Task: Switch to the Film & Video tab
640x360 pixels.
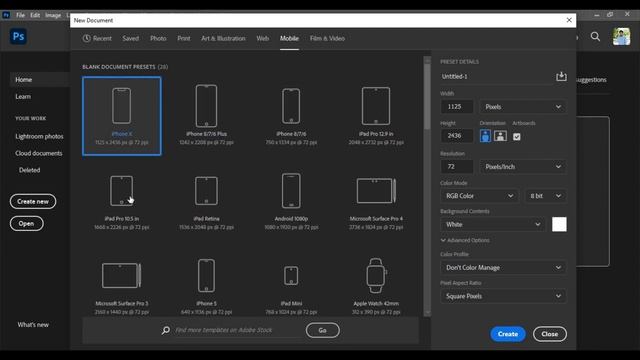Action: 327,38
